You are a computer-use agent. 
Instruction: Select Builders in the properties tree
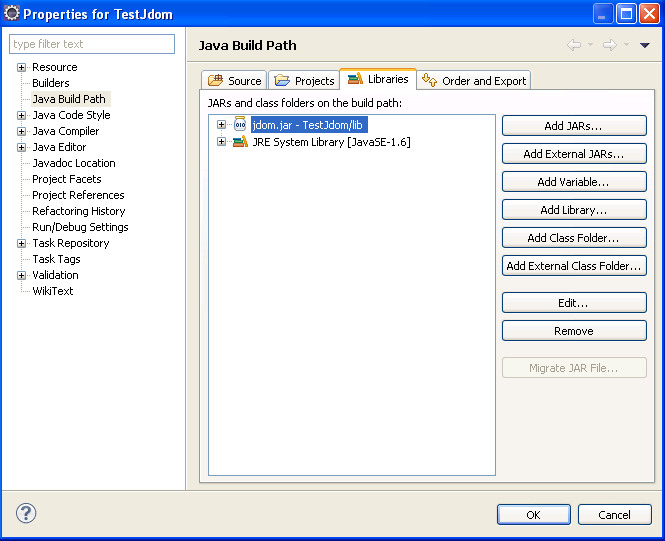coord(50,83)
